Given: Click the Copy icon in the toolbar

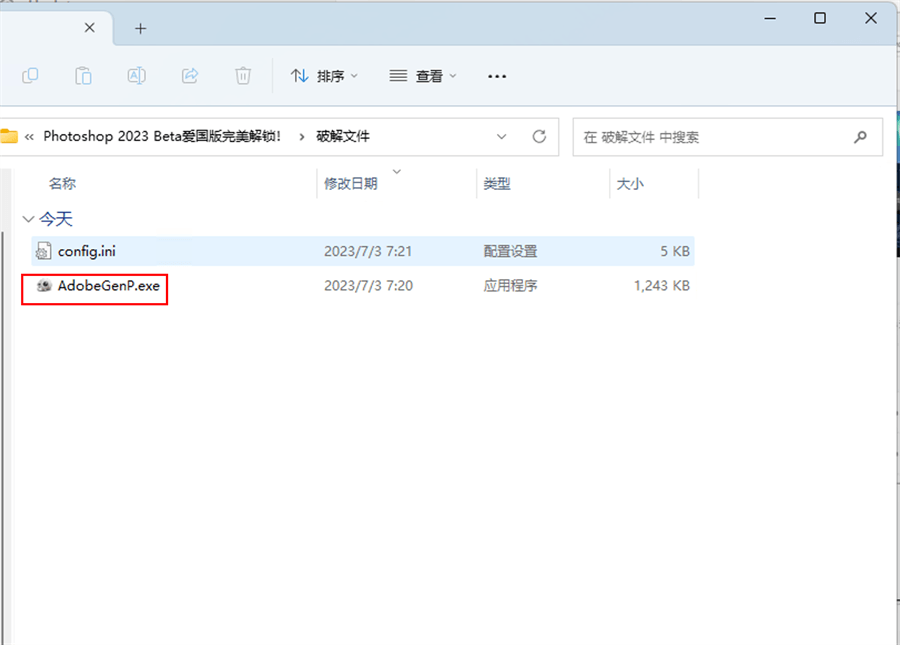Looking at the screenshot, I should coord(30,76).
